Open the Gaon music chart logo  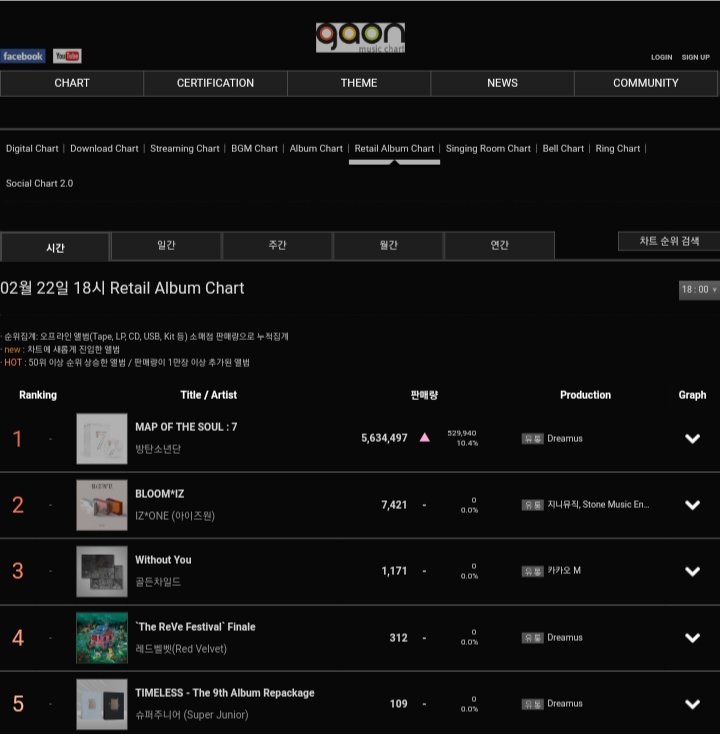click(x=360, y=37)
